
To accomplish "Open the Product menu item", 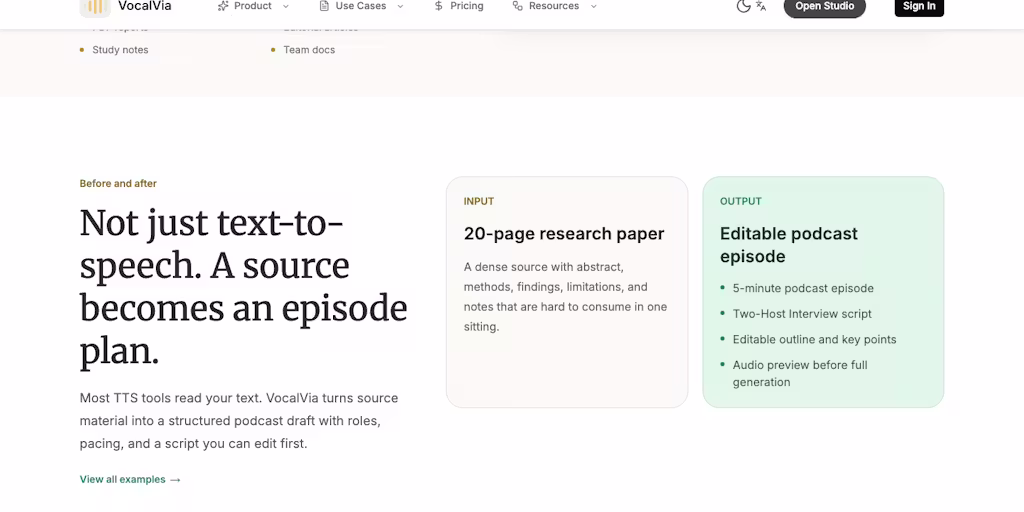I will (x=253, y=6).
